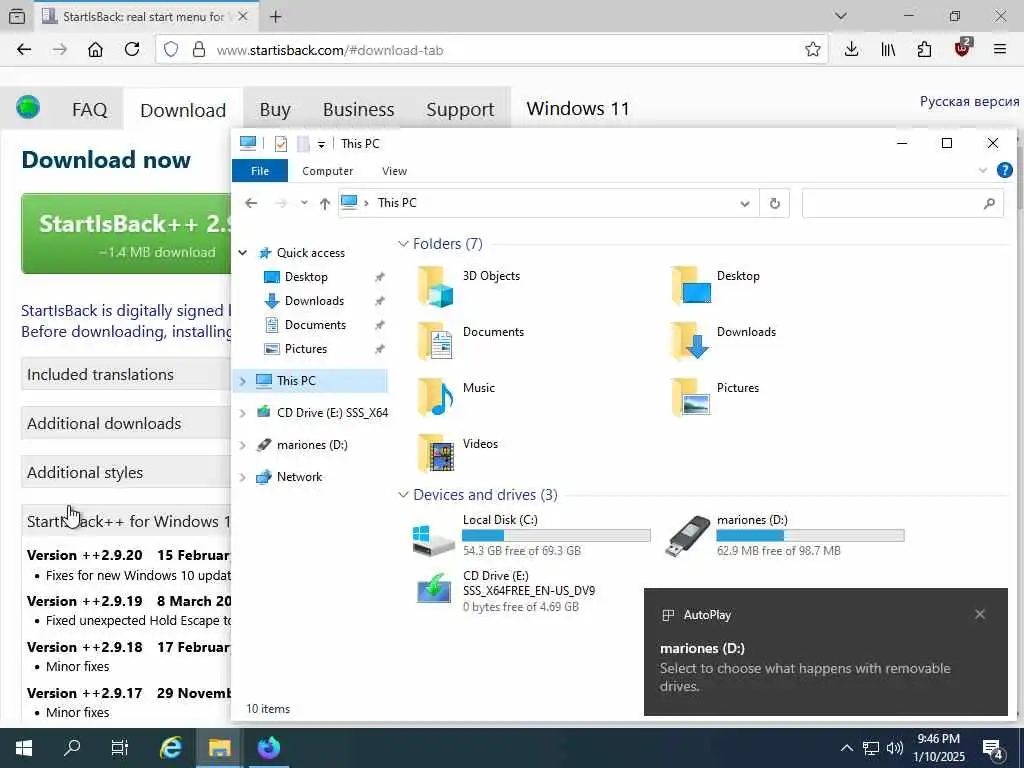Viewport: 1024px width, 768px height.
Task: Expand Additional downloads section
Action: pos(127,423)
